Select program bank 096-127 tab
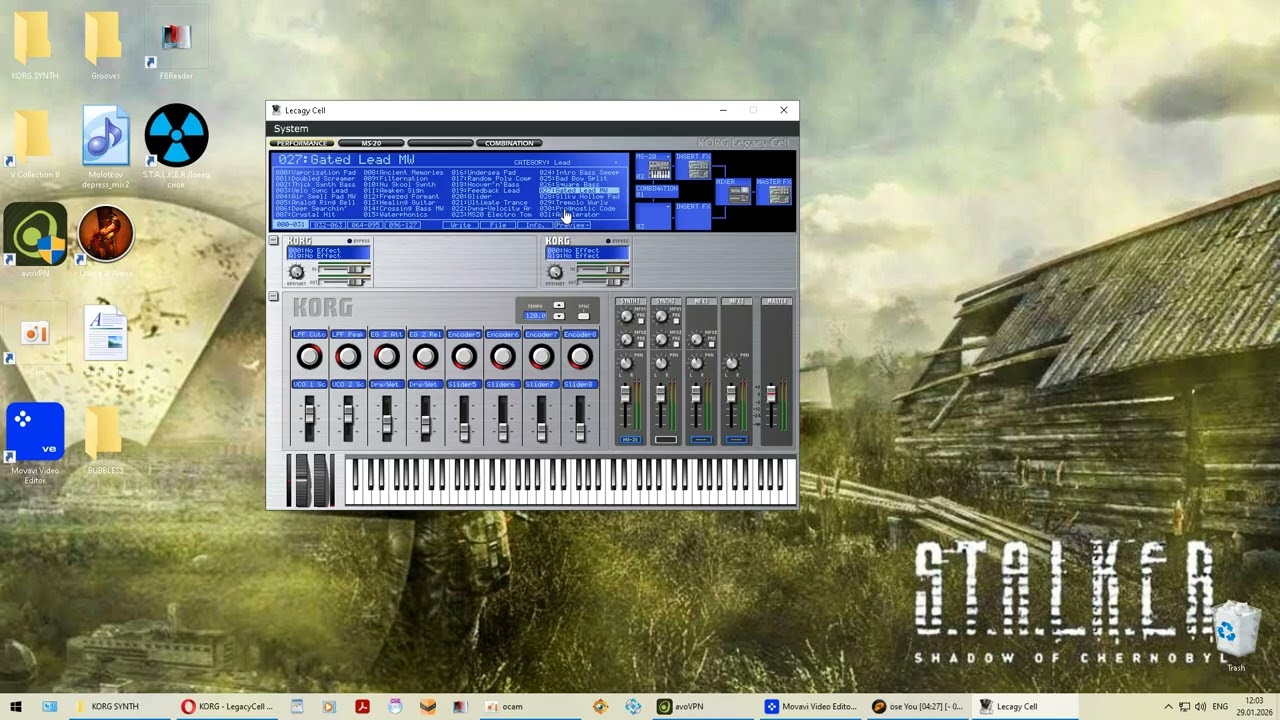1280x720 pixels. pyautogui.click(x=402, y=225)
